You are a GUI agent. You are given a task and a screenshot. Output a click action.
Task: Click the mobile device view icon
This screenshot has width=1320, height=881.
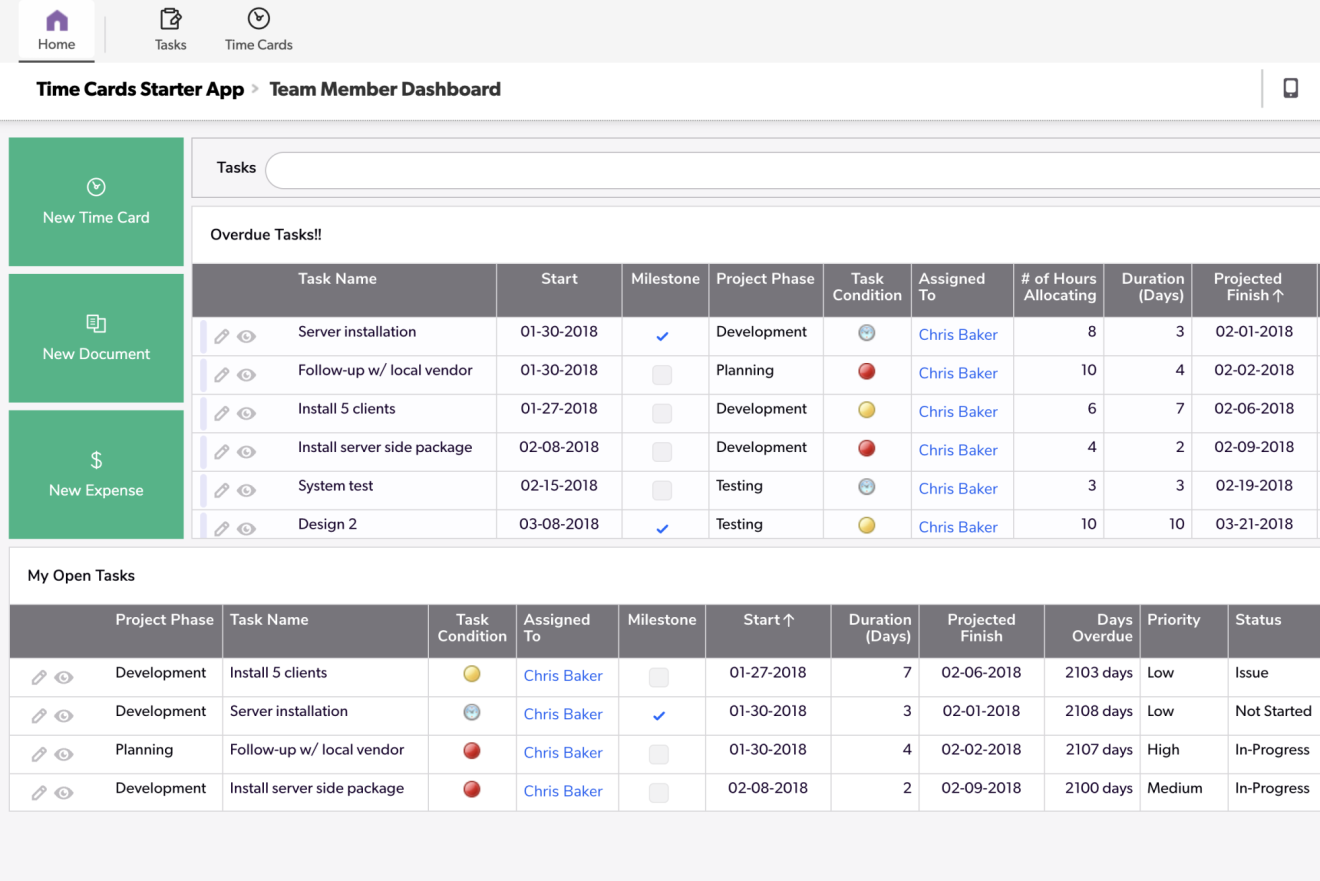[x=1290, y=89]
